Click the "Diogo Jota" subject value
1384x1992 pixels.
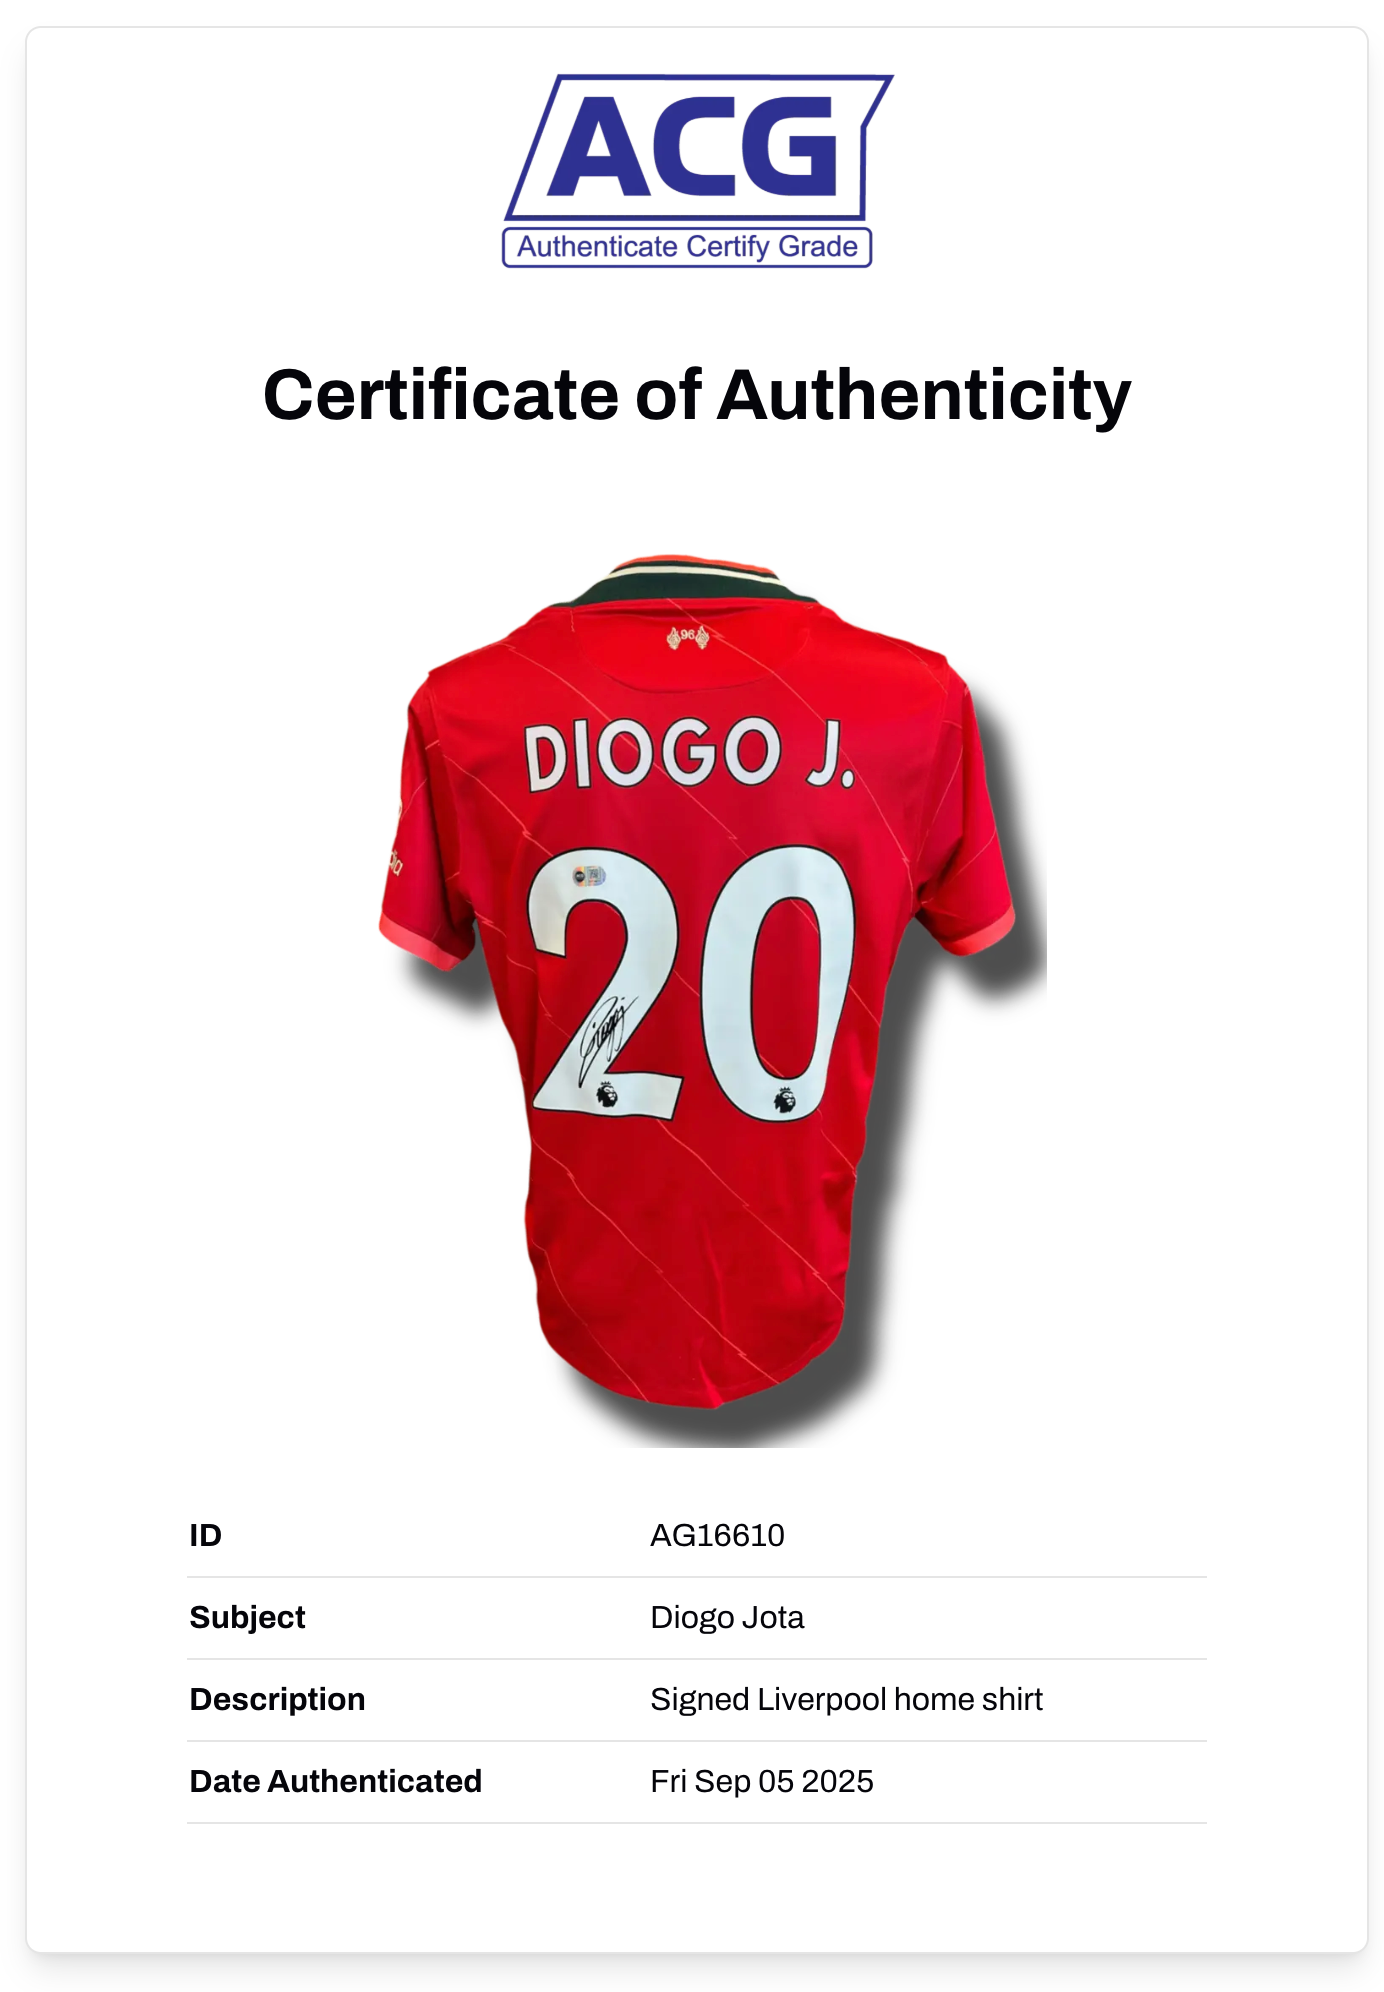[x=727, y=1617]
